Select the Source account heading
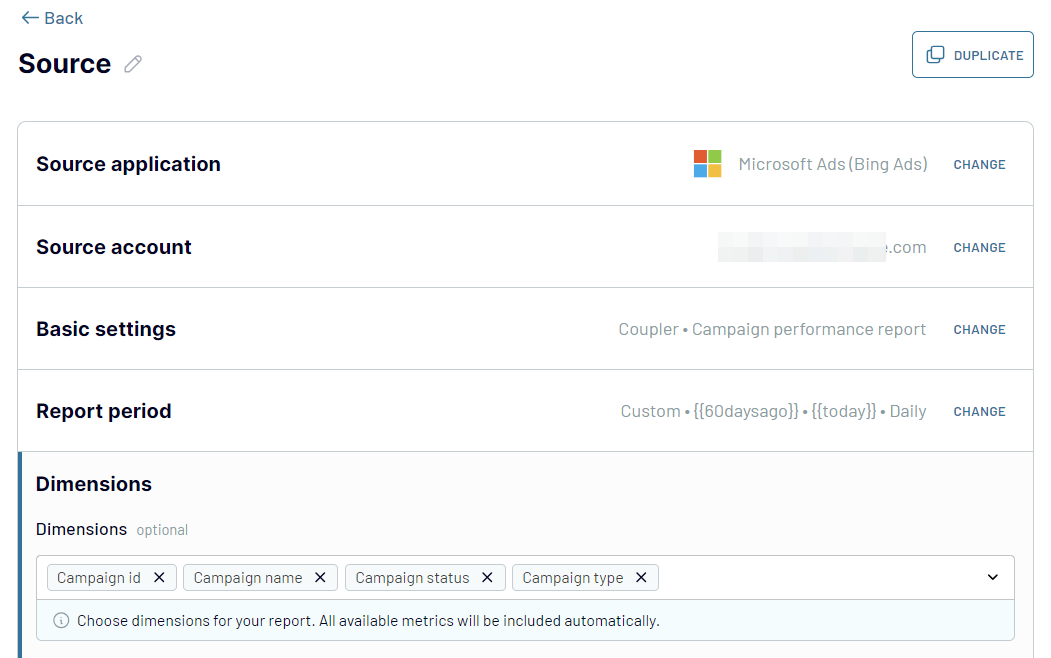Viewport: 1051px width, 658px height. 114,247
